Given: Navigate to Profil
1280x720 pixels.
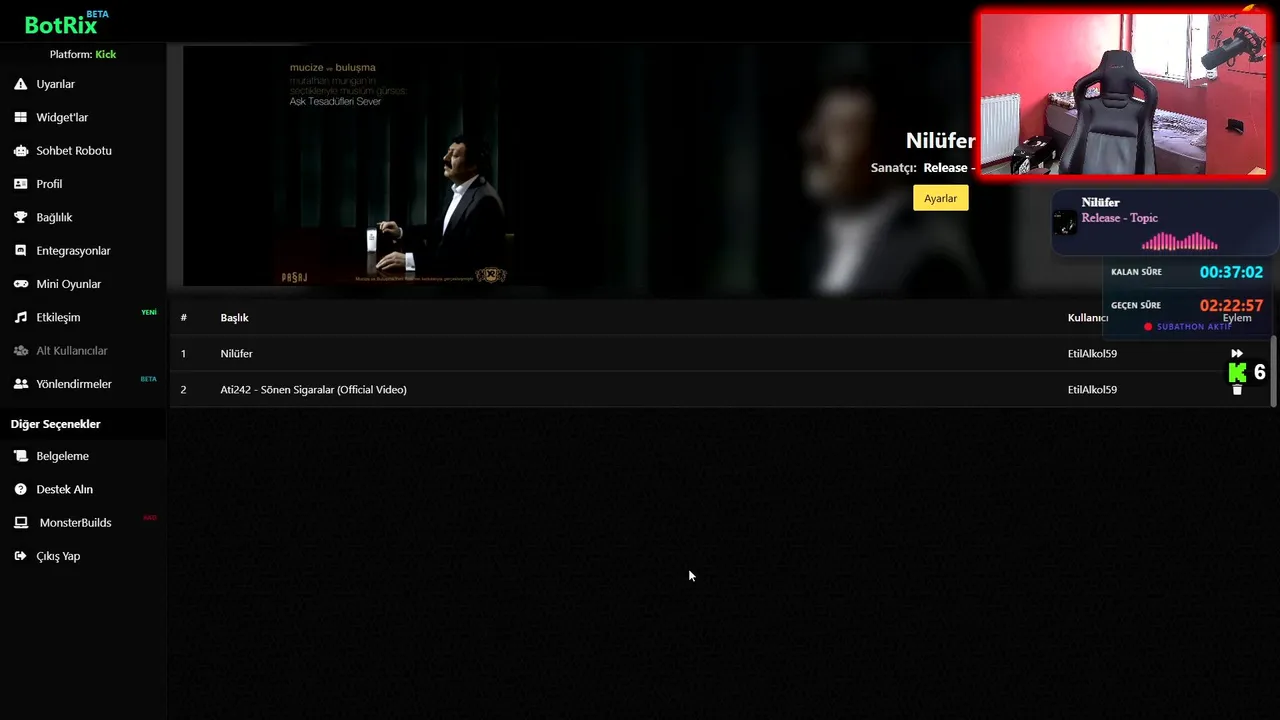Looking at the screenshot, I should (49, 184).
